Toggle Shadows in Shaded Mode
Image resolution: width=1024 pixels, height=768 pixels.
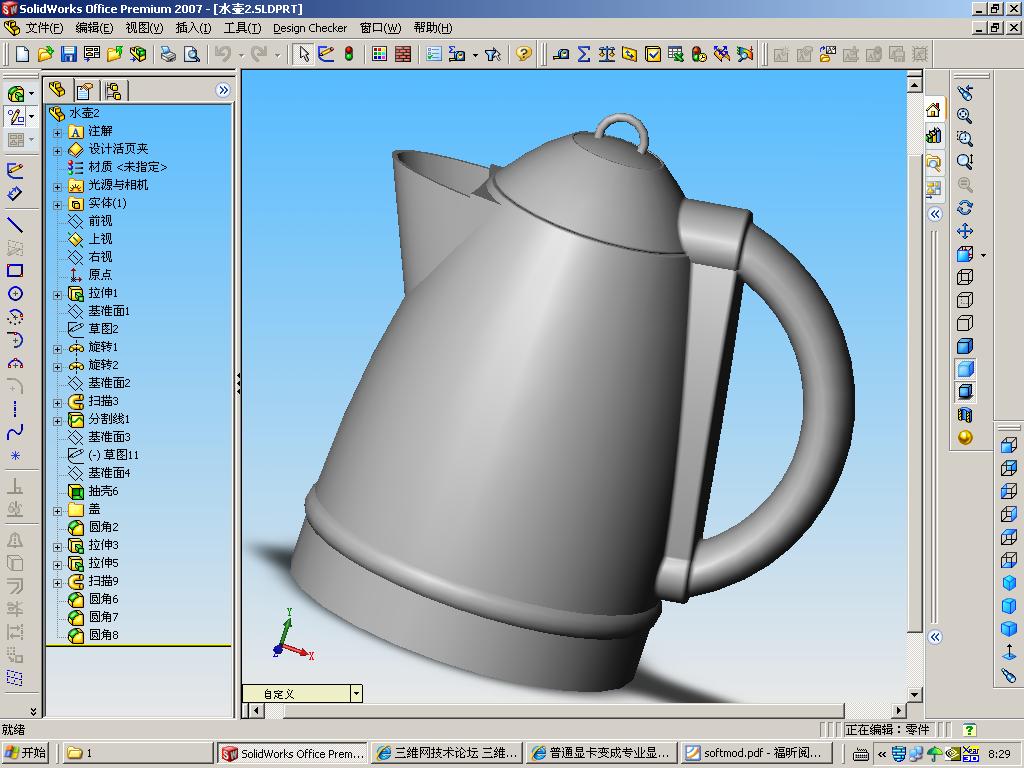click(965, 392)
